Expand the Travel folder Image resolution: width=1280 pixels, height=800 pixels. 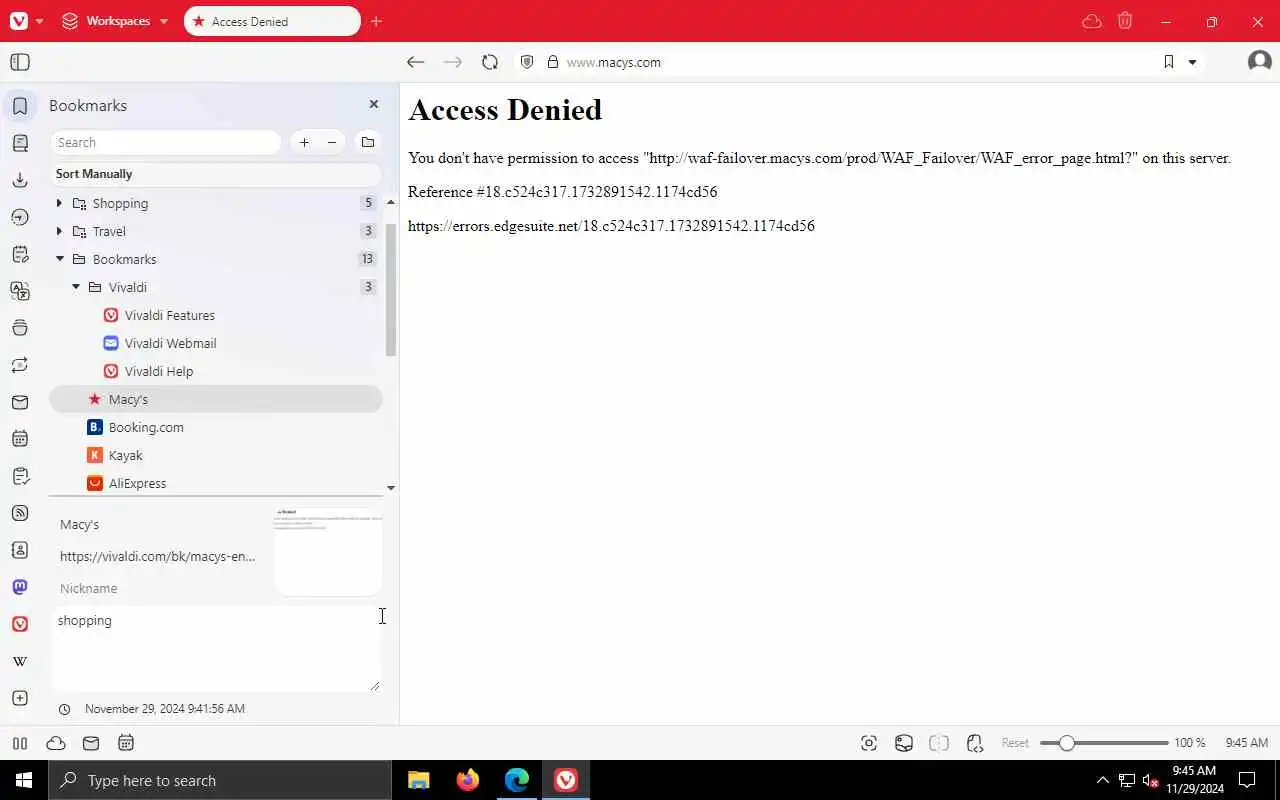click(59, 231)
